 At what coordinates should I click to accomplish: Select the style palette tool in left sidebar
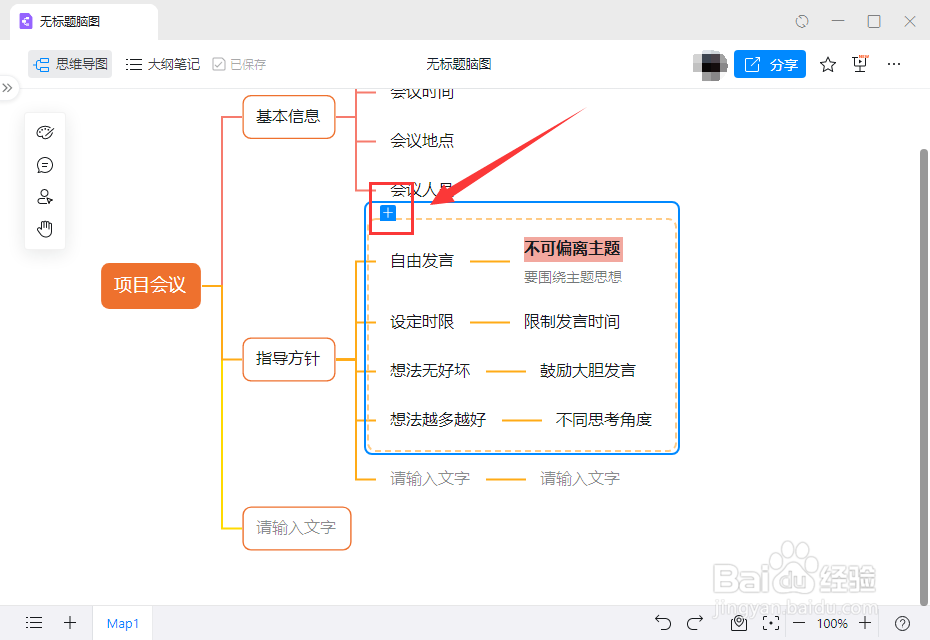(44, 131)
